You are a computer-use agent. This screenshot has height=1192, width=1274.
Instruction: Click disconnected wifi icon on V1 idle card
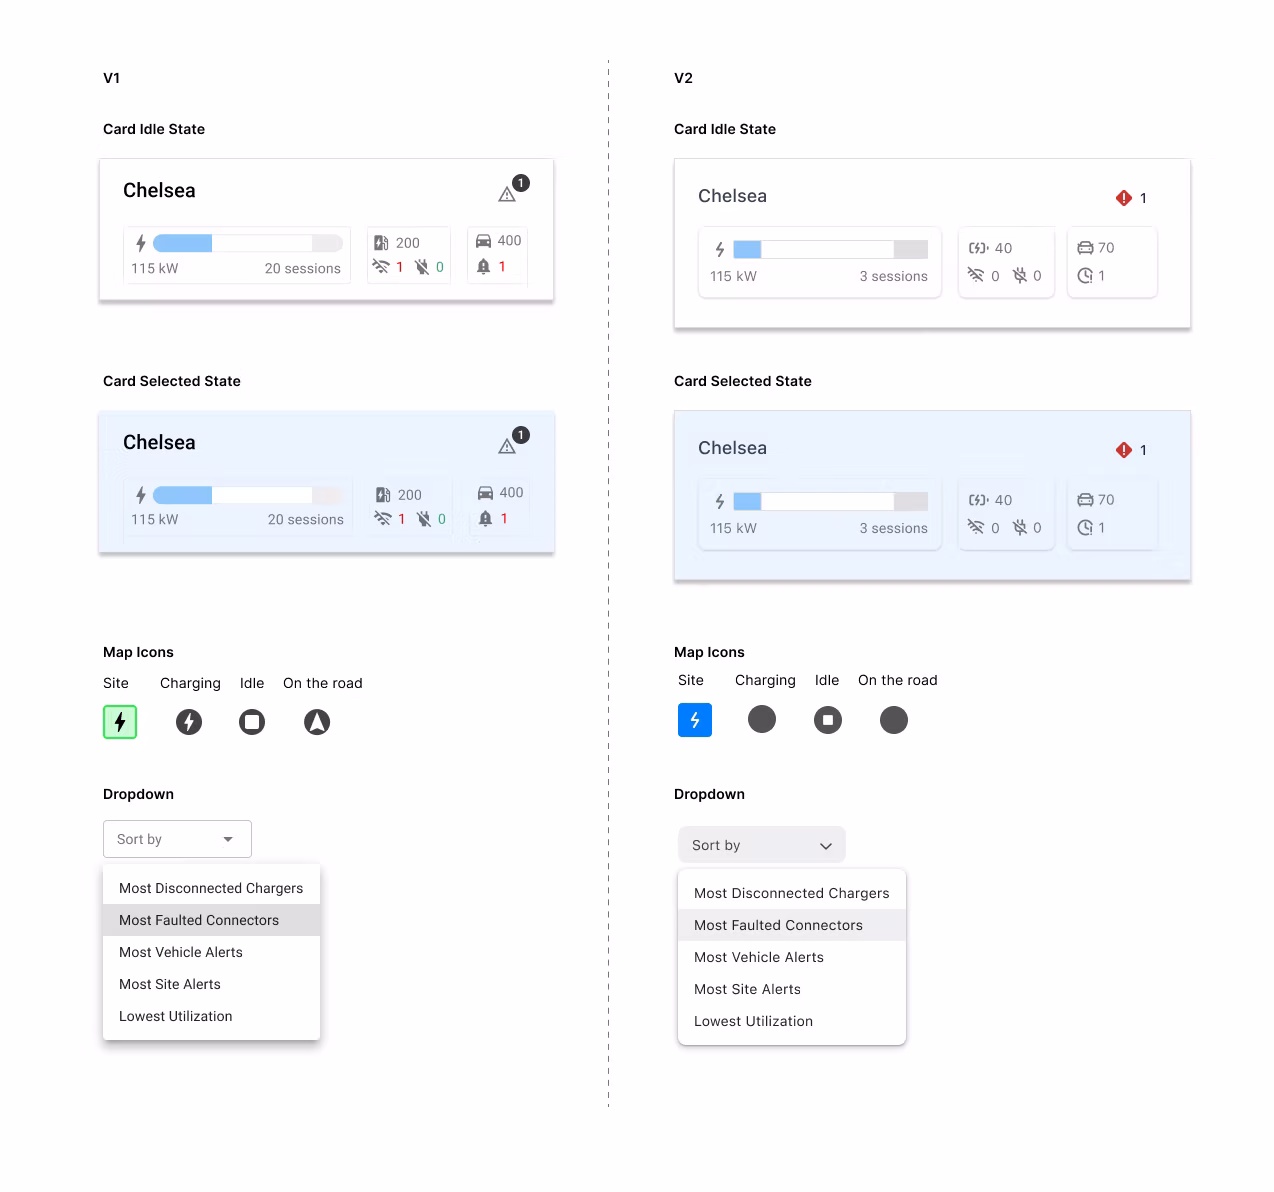click(x=381, y=267)
